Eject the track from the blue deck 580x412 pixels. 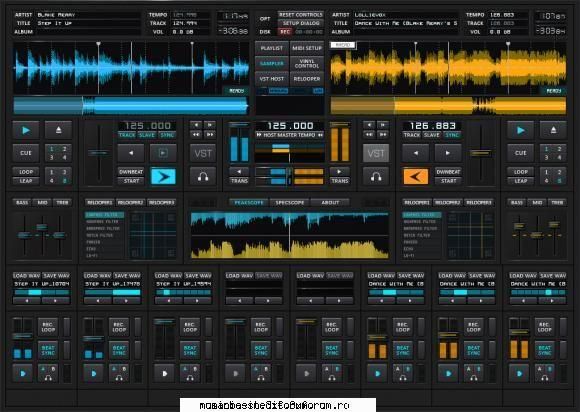[x=58, y=130]
